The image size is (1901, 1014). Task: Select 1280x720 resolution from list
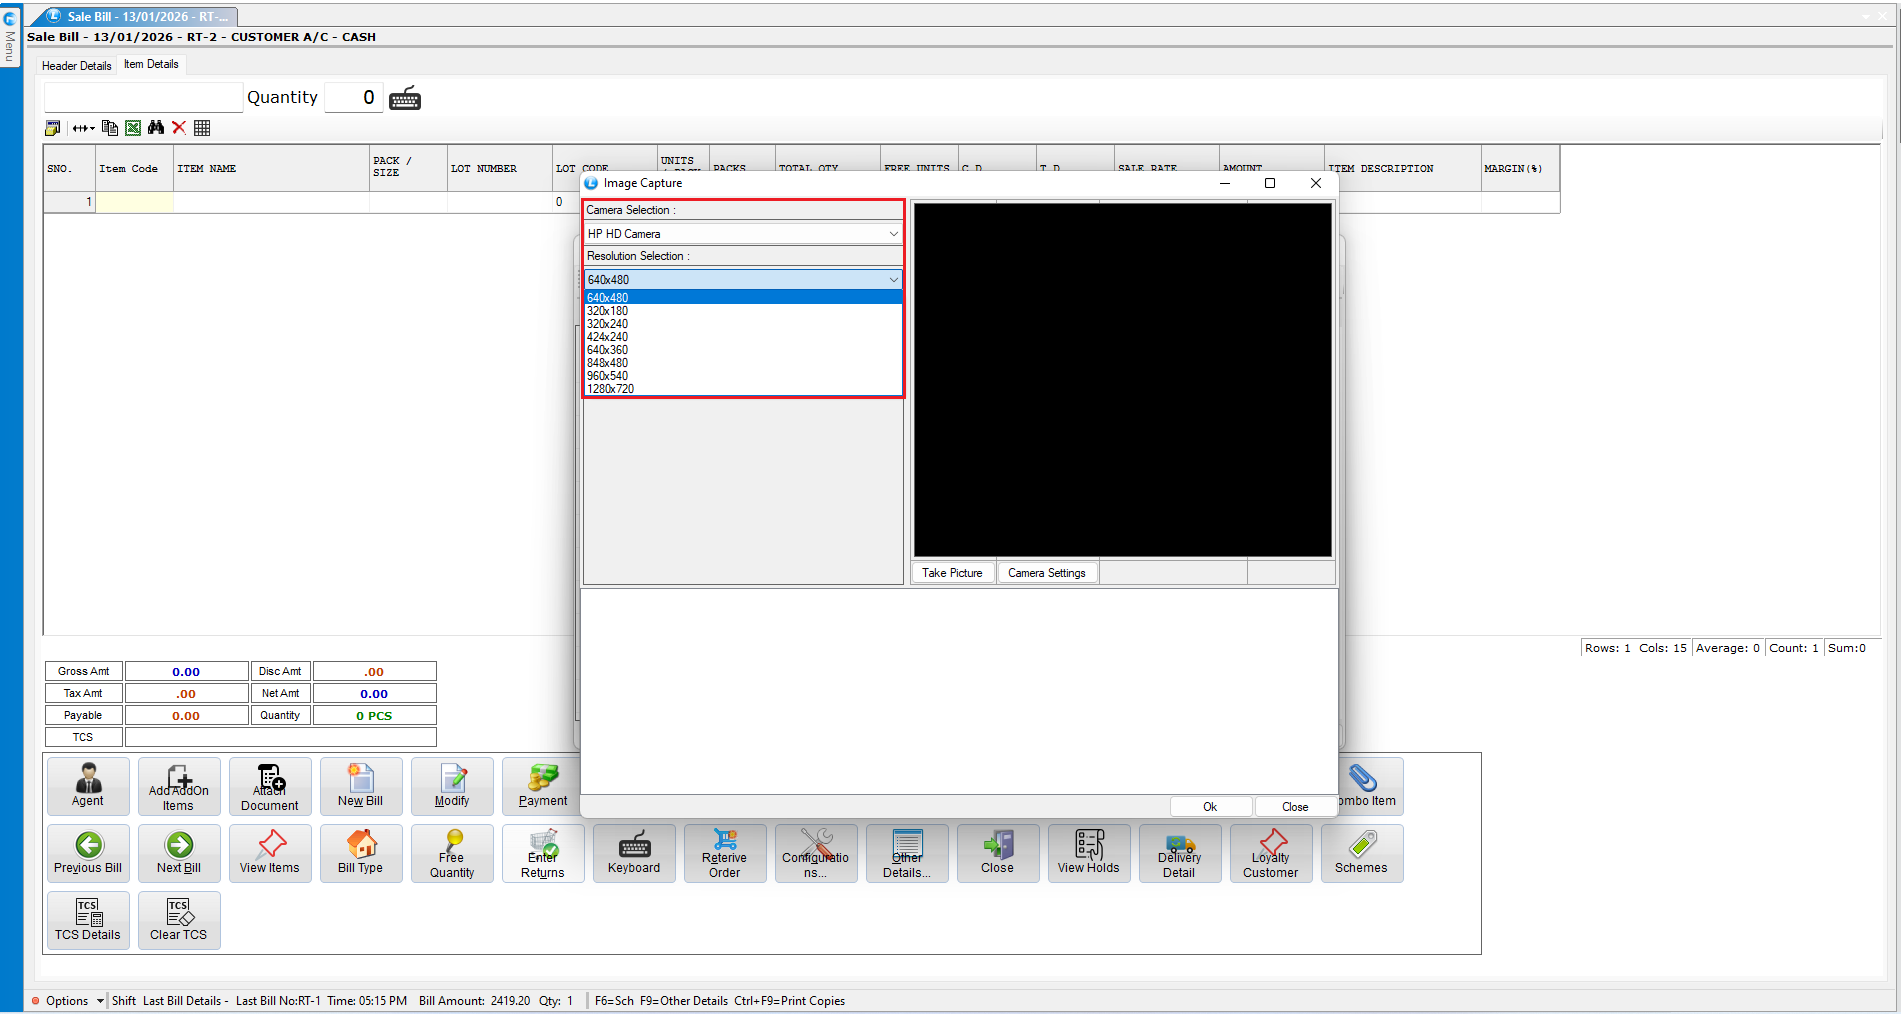(611, 389)
